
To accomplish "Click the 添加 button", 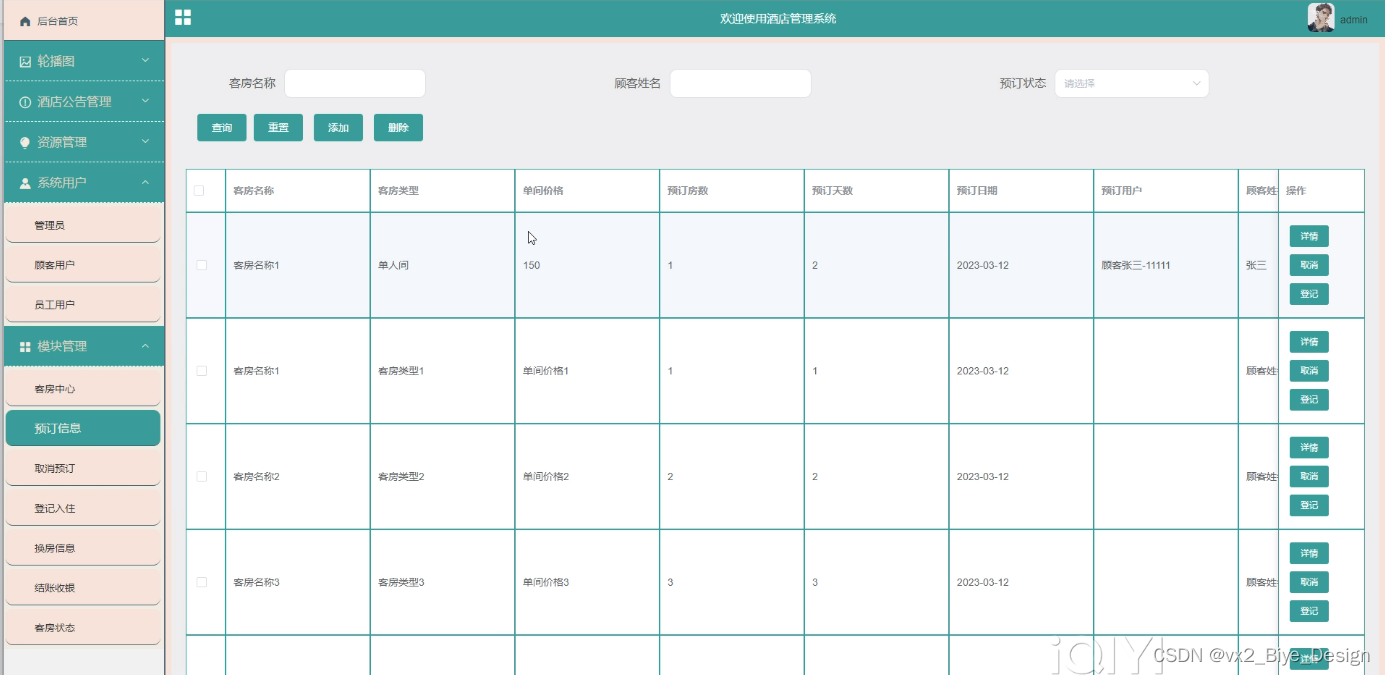I will [338, 128].
